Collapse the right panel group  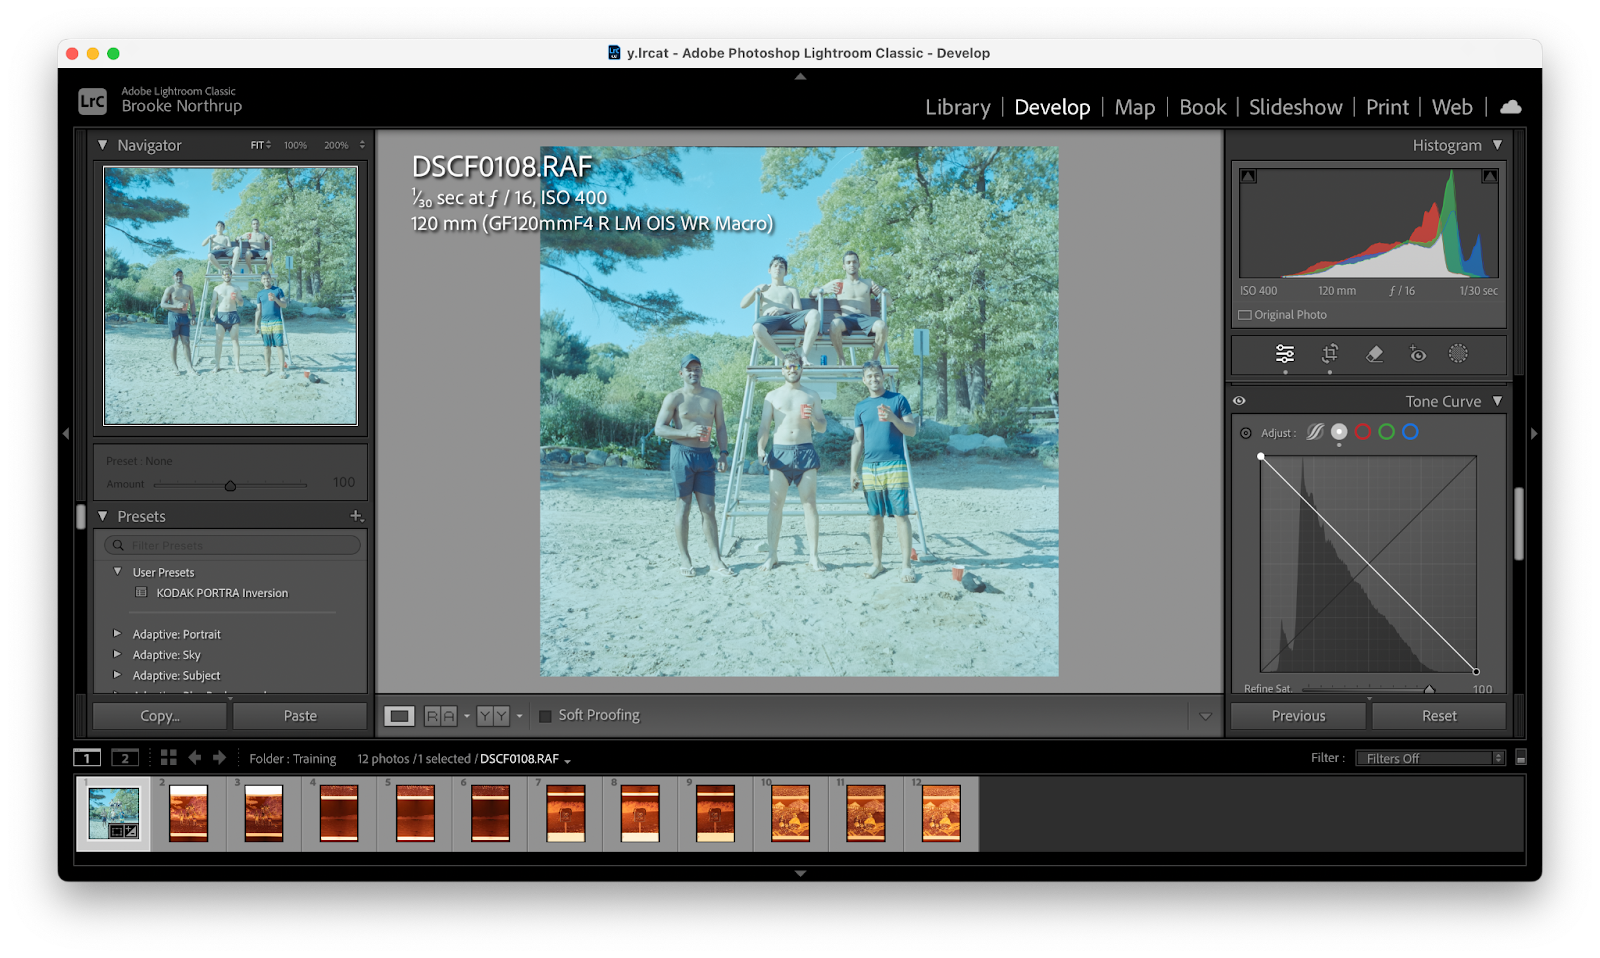(1534, 433)
